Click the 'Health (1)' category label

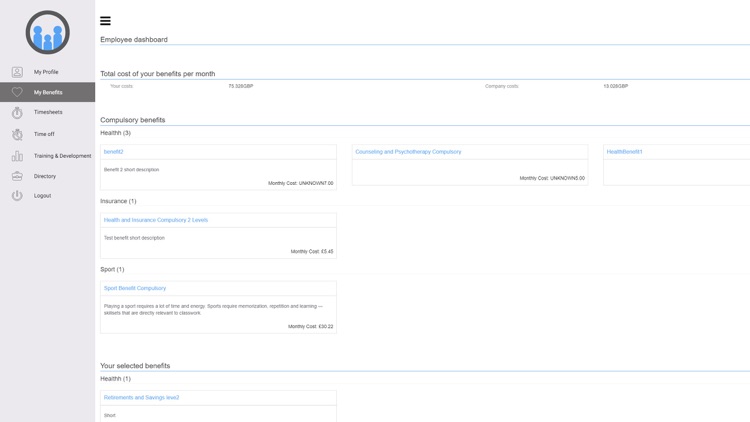click(115, 379)
